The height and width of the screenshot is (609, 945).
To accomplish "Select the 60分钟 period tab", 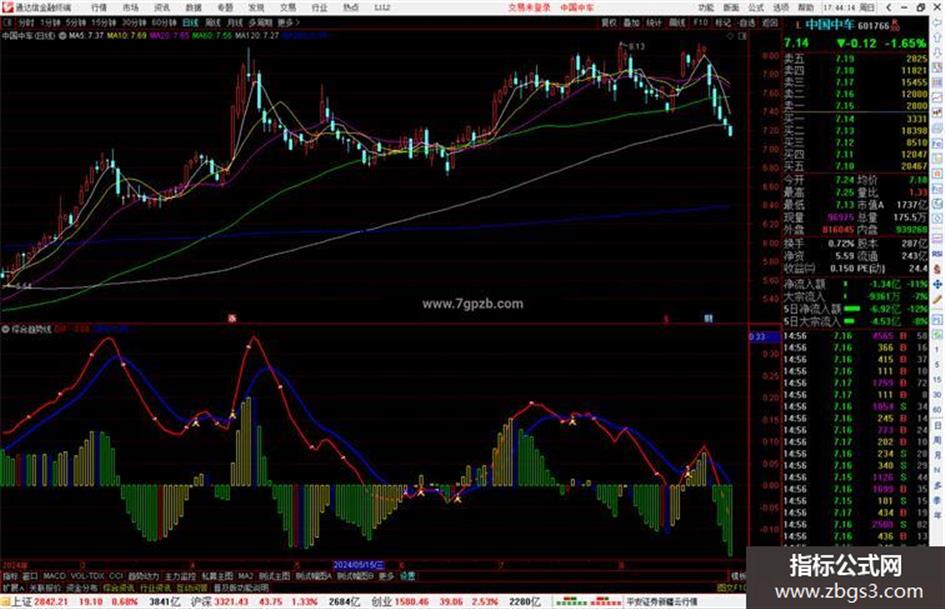I will (164, 22).
